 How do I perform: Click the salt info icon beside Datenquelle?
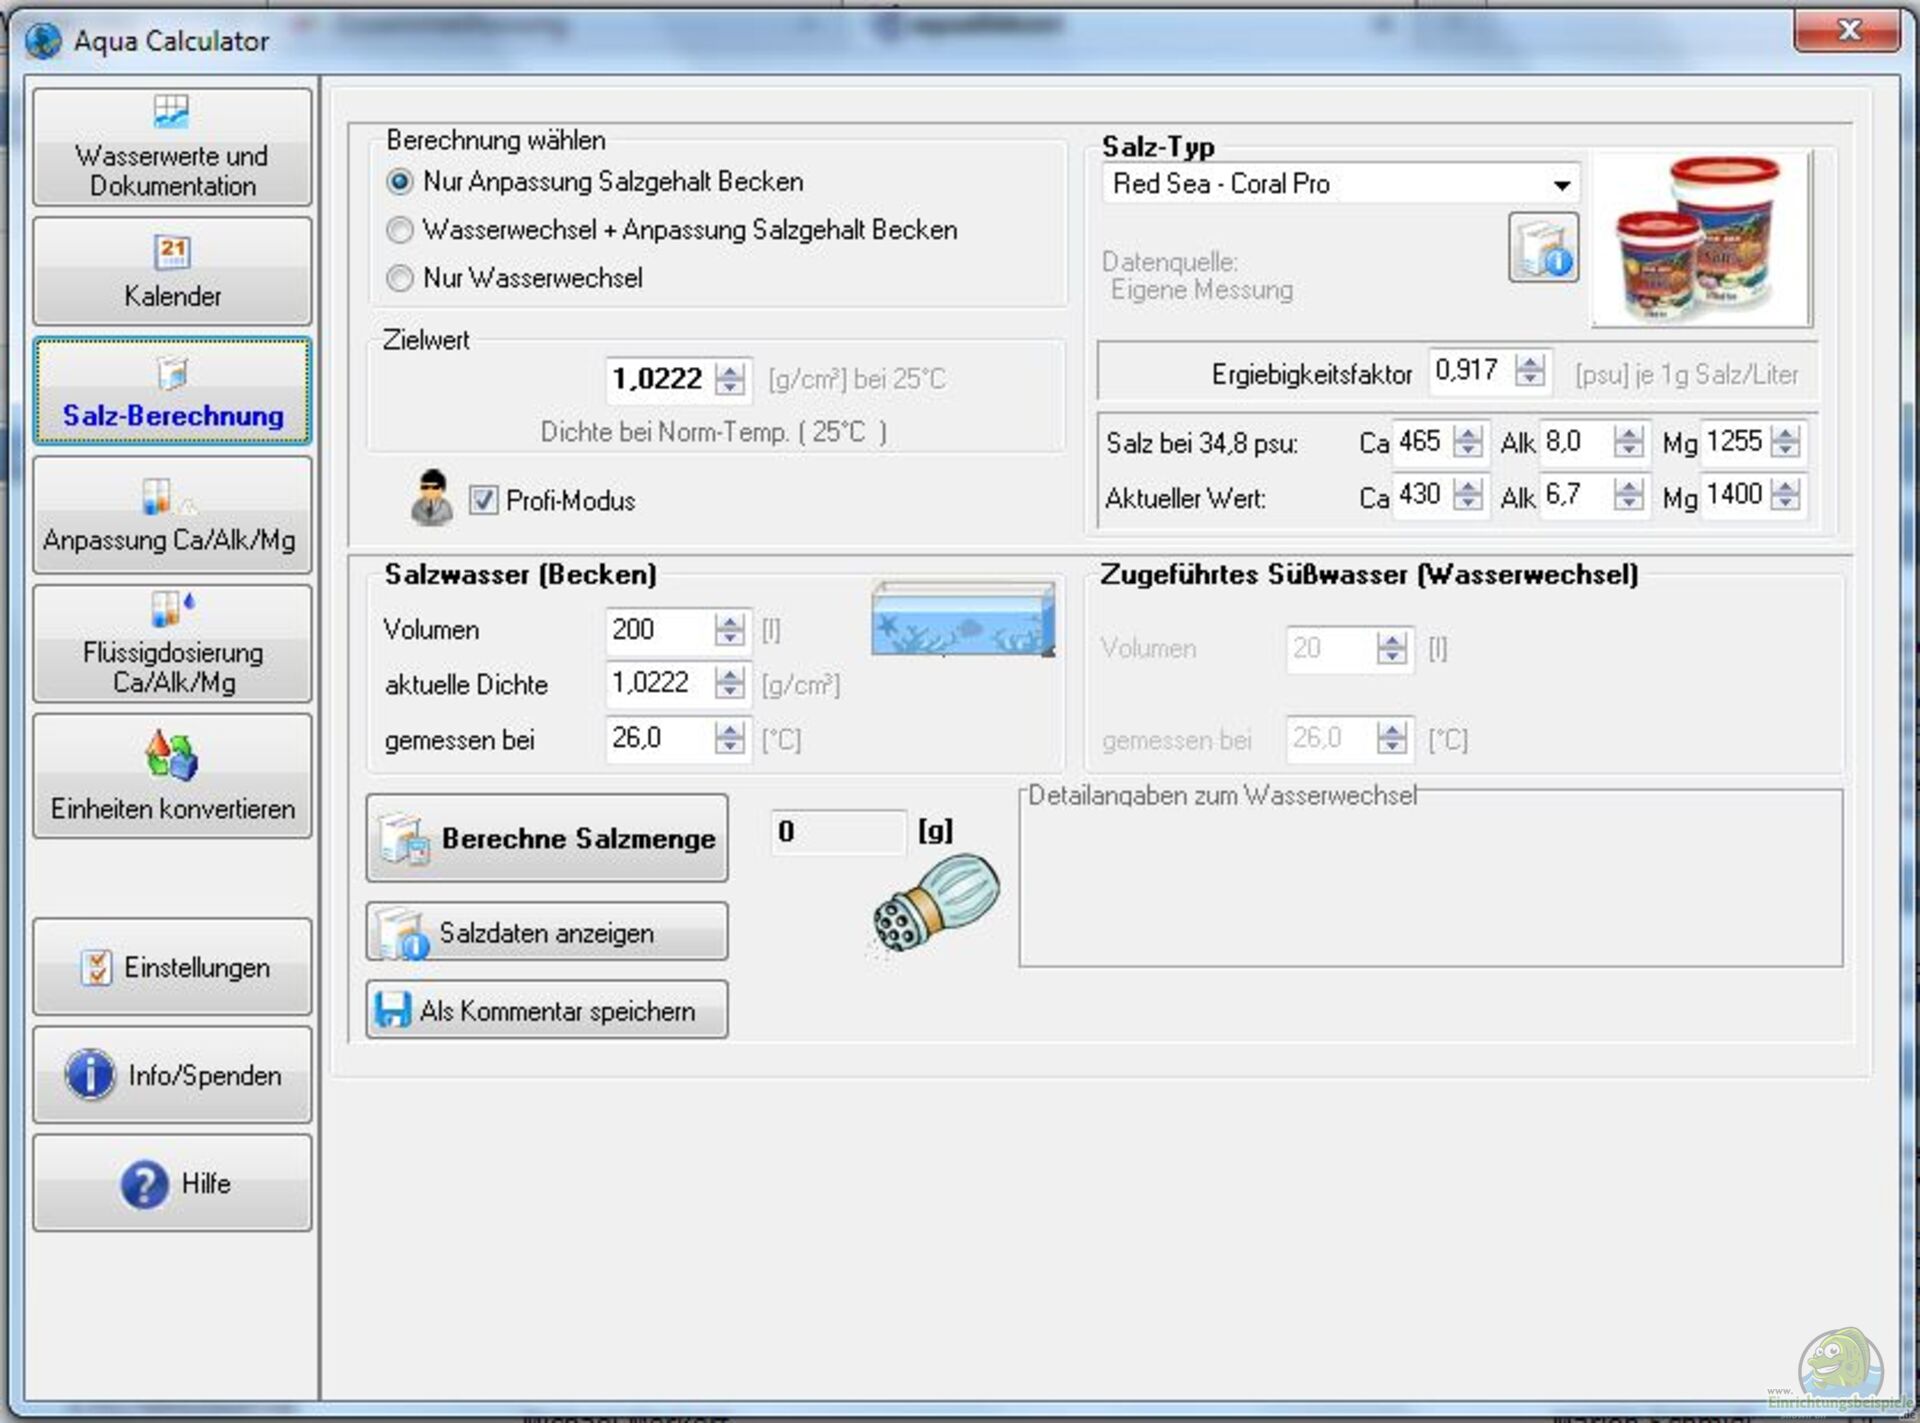[x=1543, y=247]
